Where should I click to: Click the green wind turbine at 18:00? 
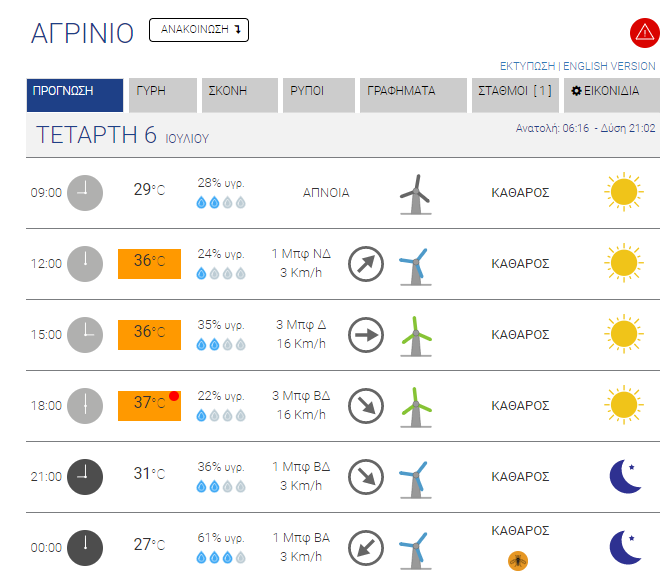414,406
